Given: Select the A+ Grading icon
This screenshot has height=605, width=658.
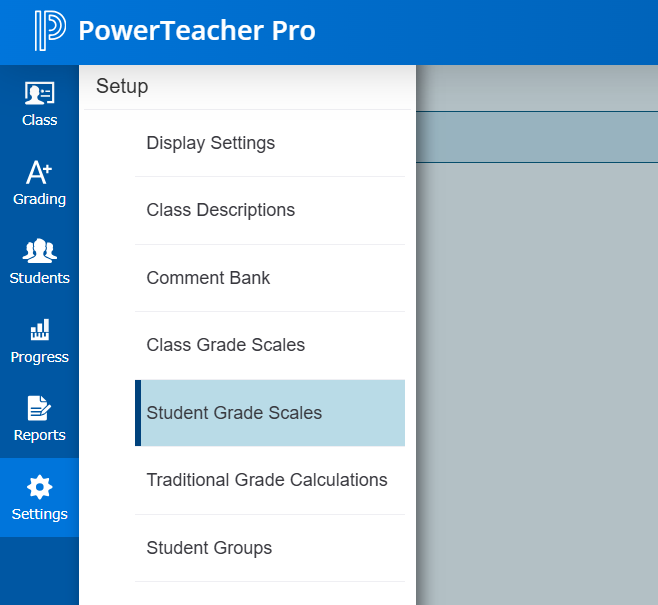Looking at the screenshot, I should 39,173.
